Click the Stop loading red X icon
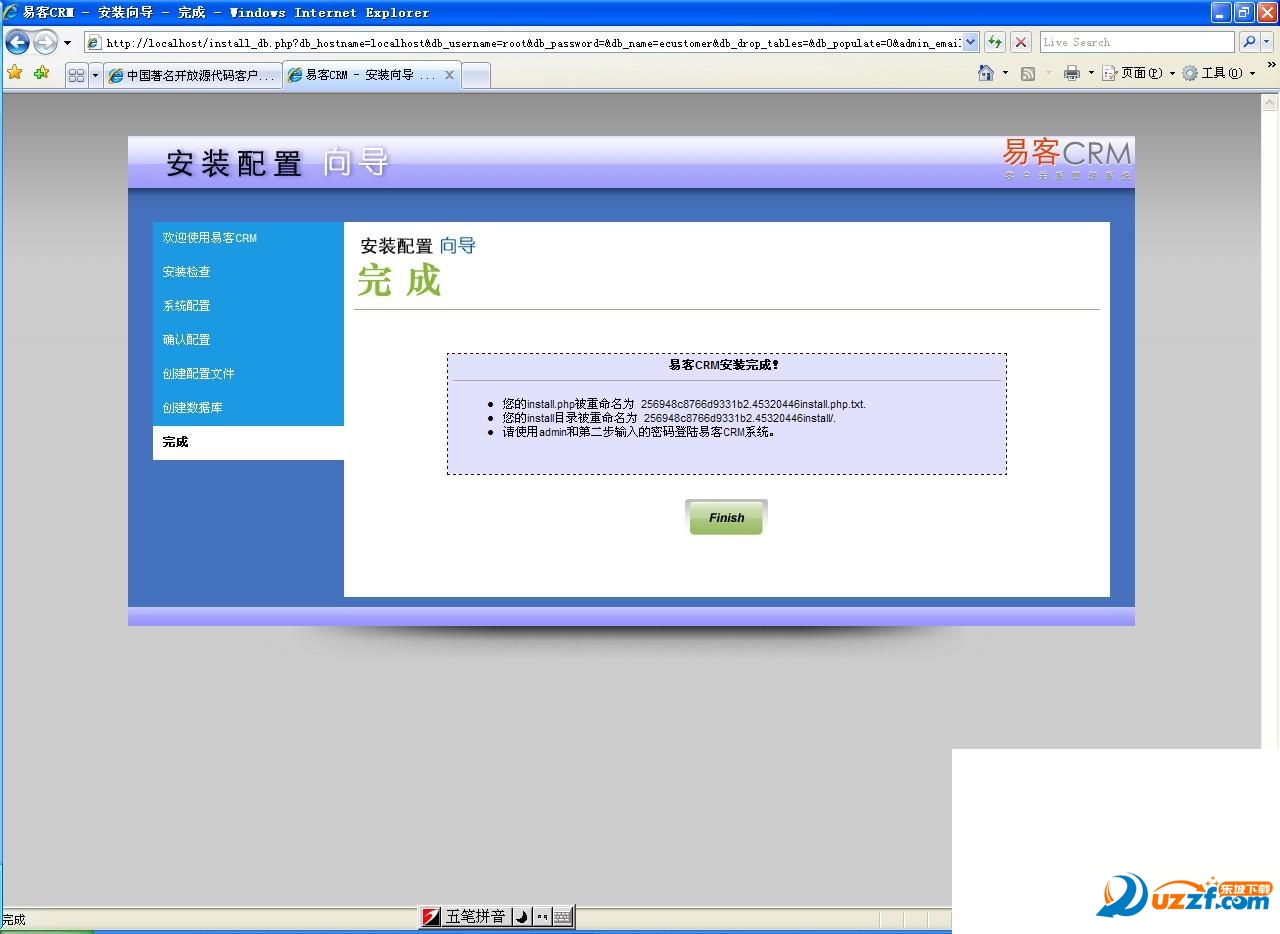Screen dimensions: 1280x934 (1021, 42)
